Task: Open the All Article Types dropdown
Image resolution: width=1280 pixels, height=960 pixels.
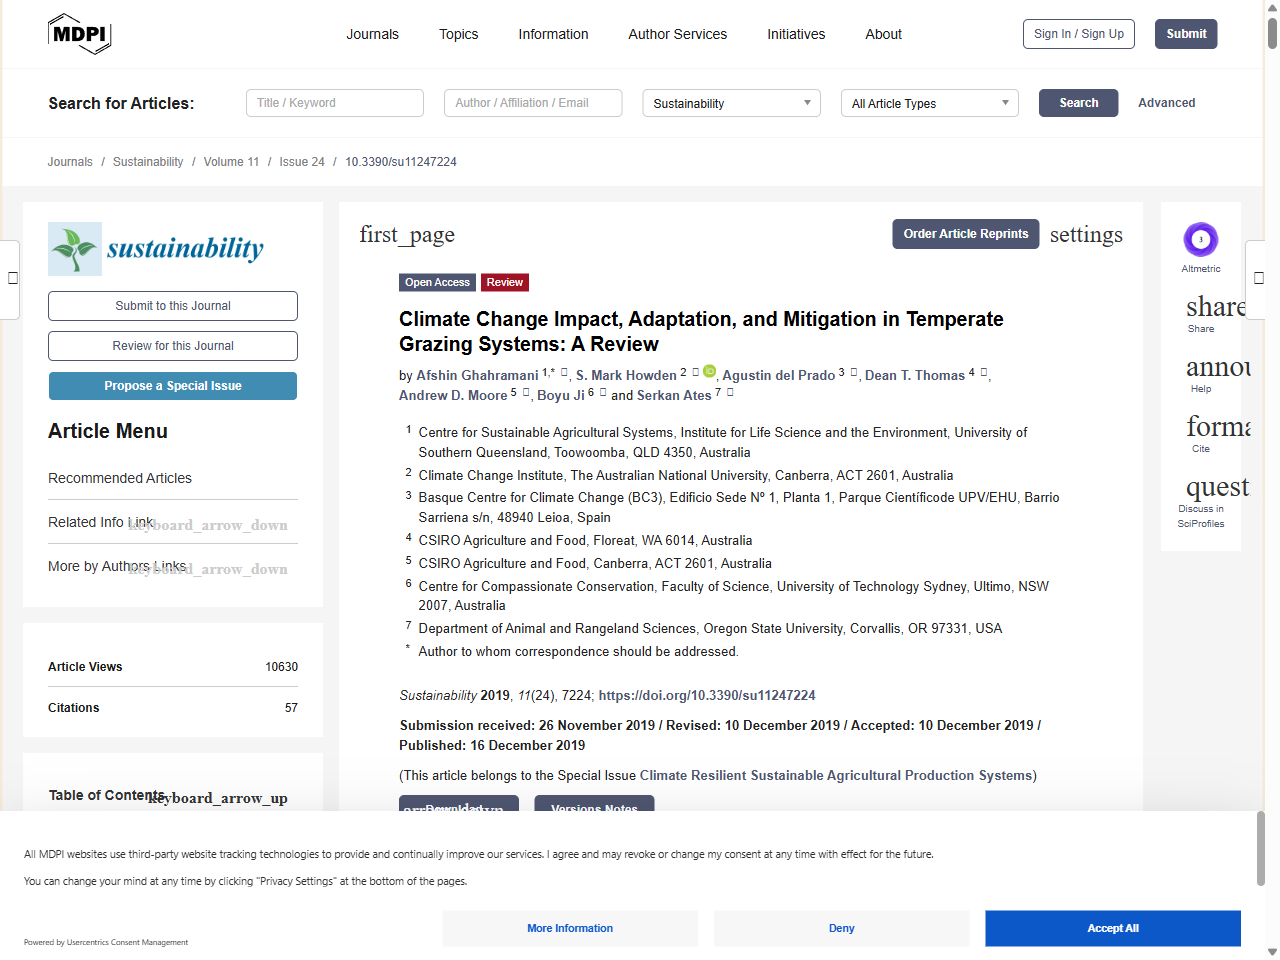Action: (x=929, y=103)
